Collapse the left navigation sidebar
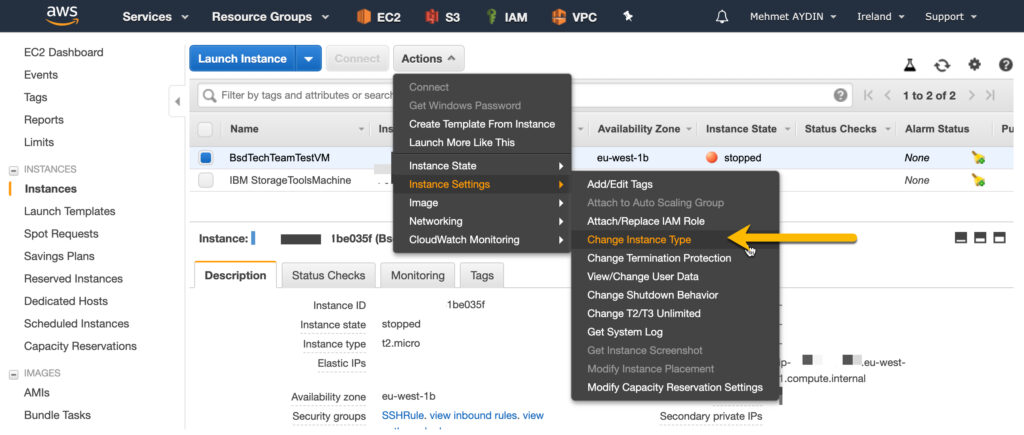This screenshot has height=435, width=1024. tap(177, 102)
